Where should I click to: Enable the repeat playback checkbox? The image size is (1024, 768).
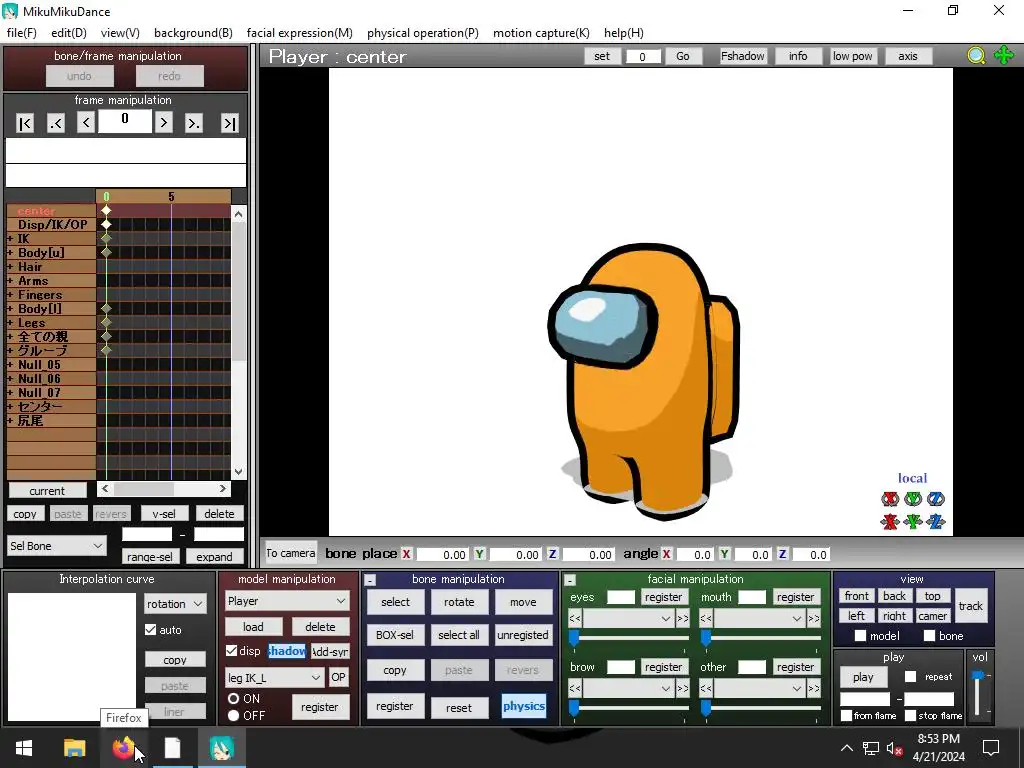point(910,677)
